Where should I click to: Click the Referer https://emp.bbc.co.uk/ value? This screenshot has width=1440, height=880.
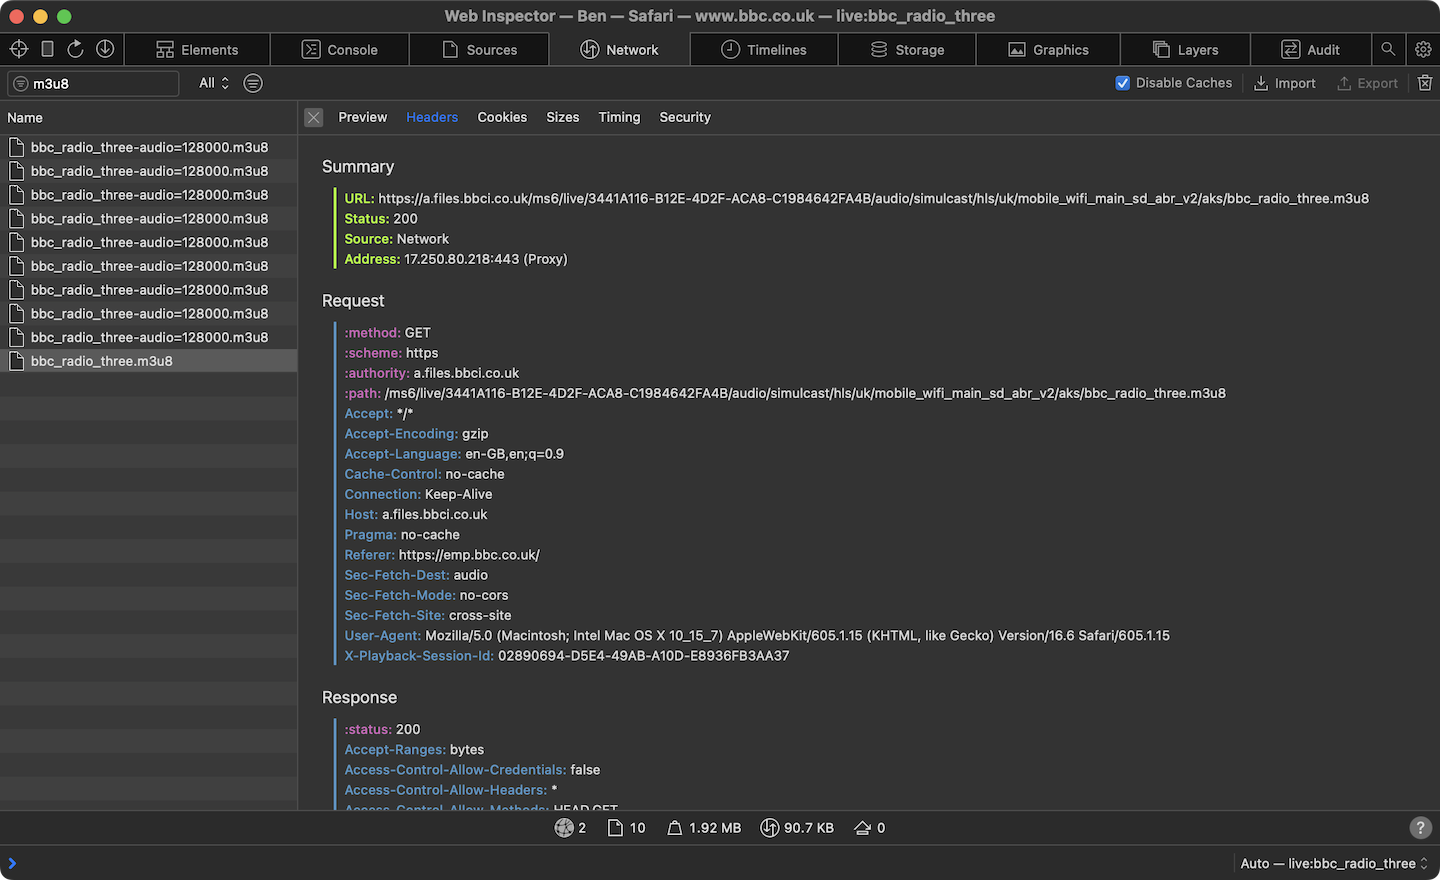coord(469,555)
